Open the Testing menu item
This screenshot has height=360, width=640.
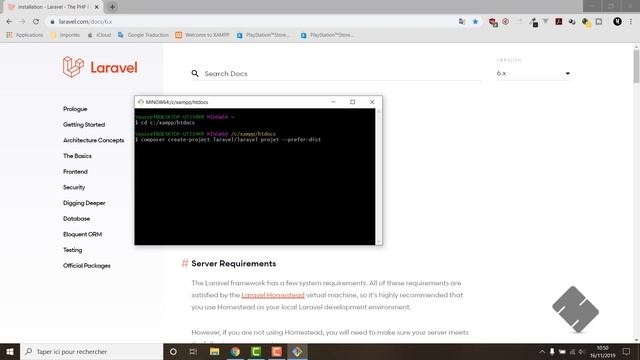(73, 250)
